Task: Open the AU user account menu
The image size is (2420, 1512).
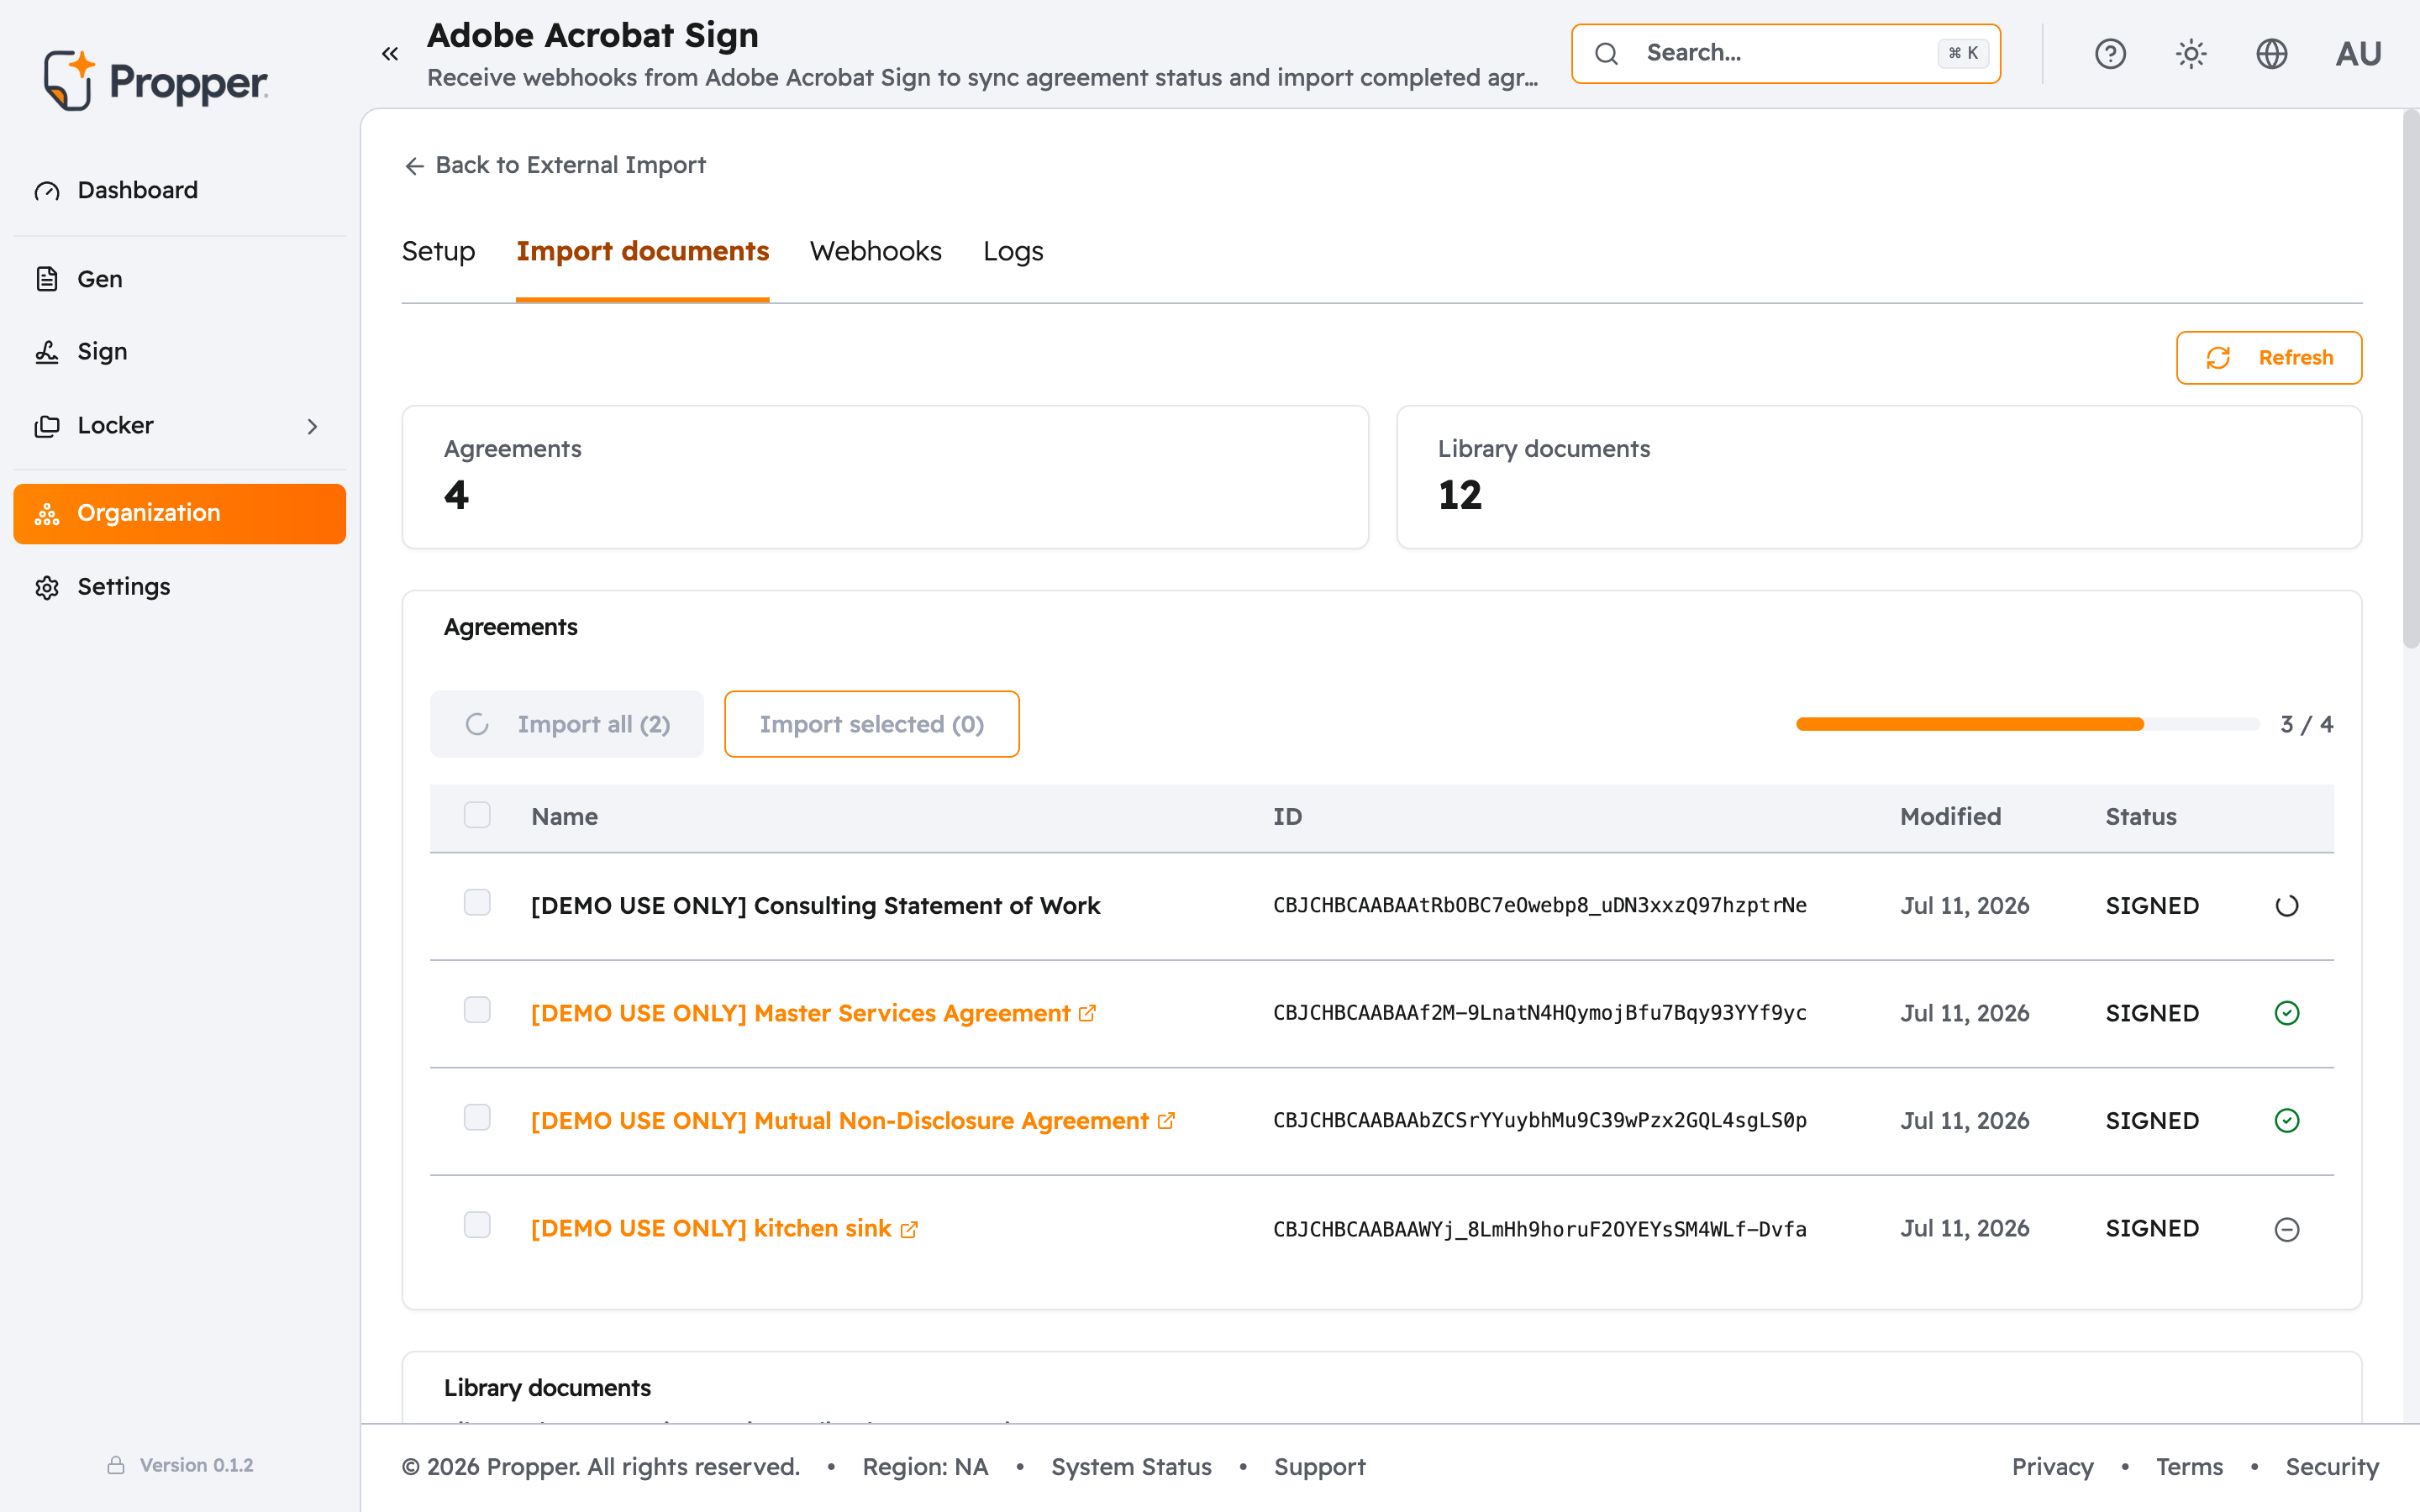Action: click(x=2358, y=54)
